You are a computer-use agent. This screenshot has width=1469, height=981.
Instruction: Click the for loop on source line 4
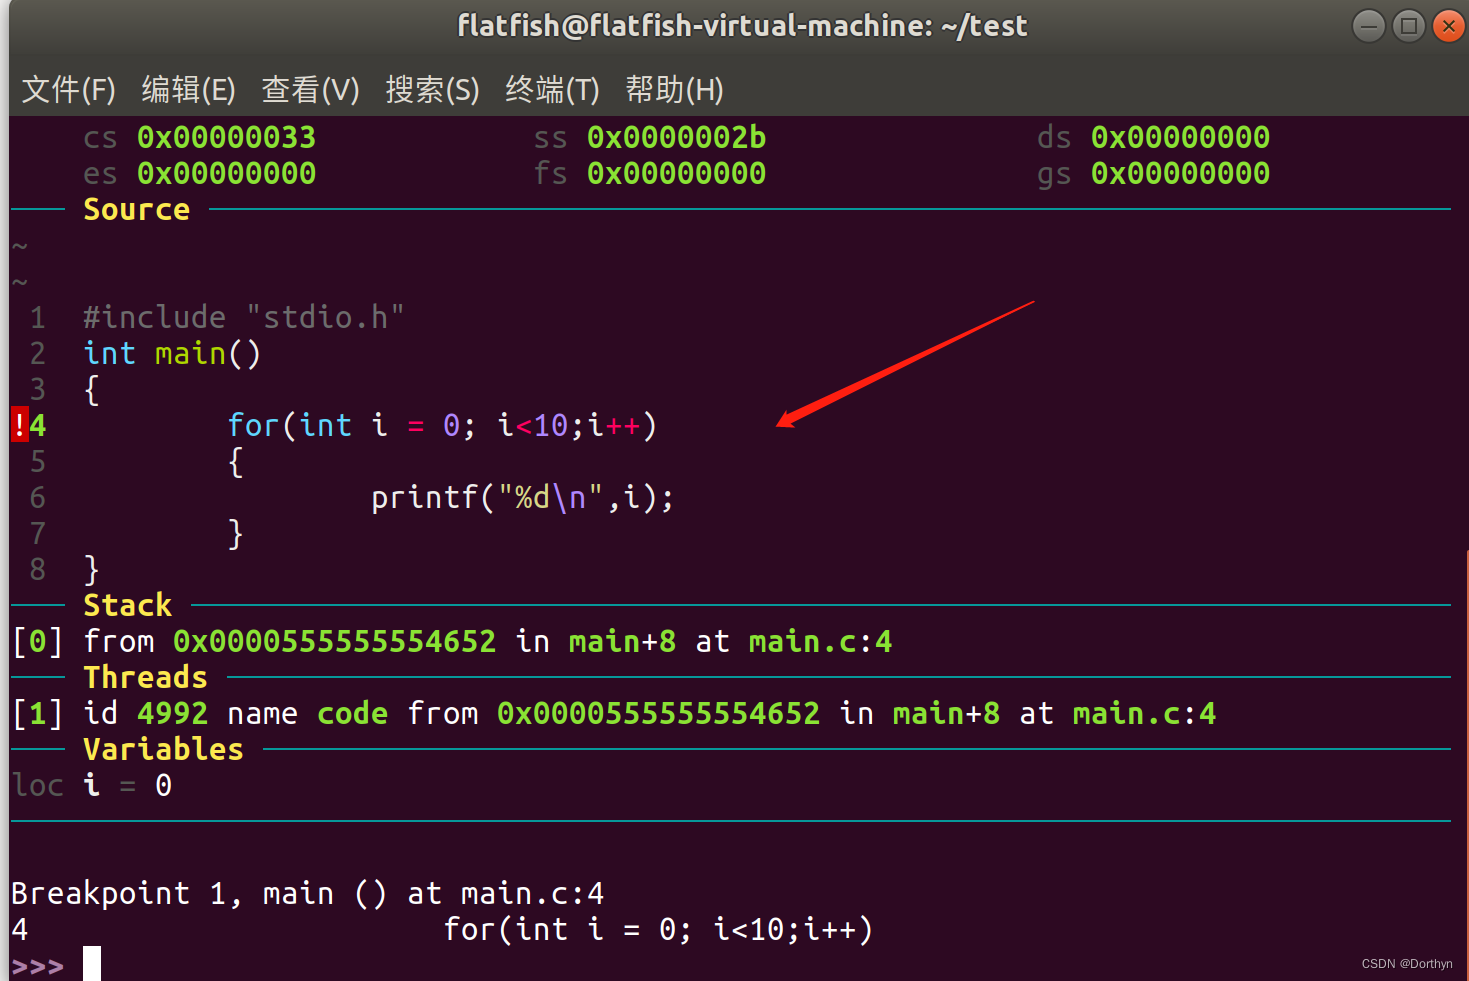click(x=442, y=425)
